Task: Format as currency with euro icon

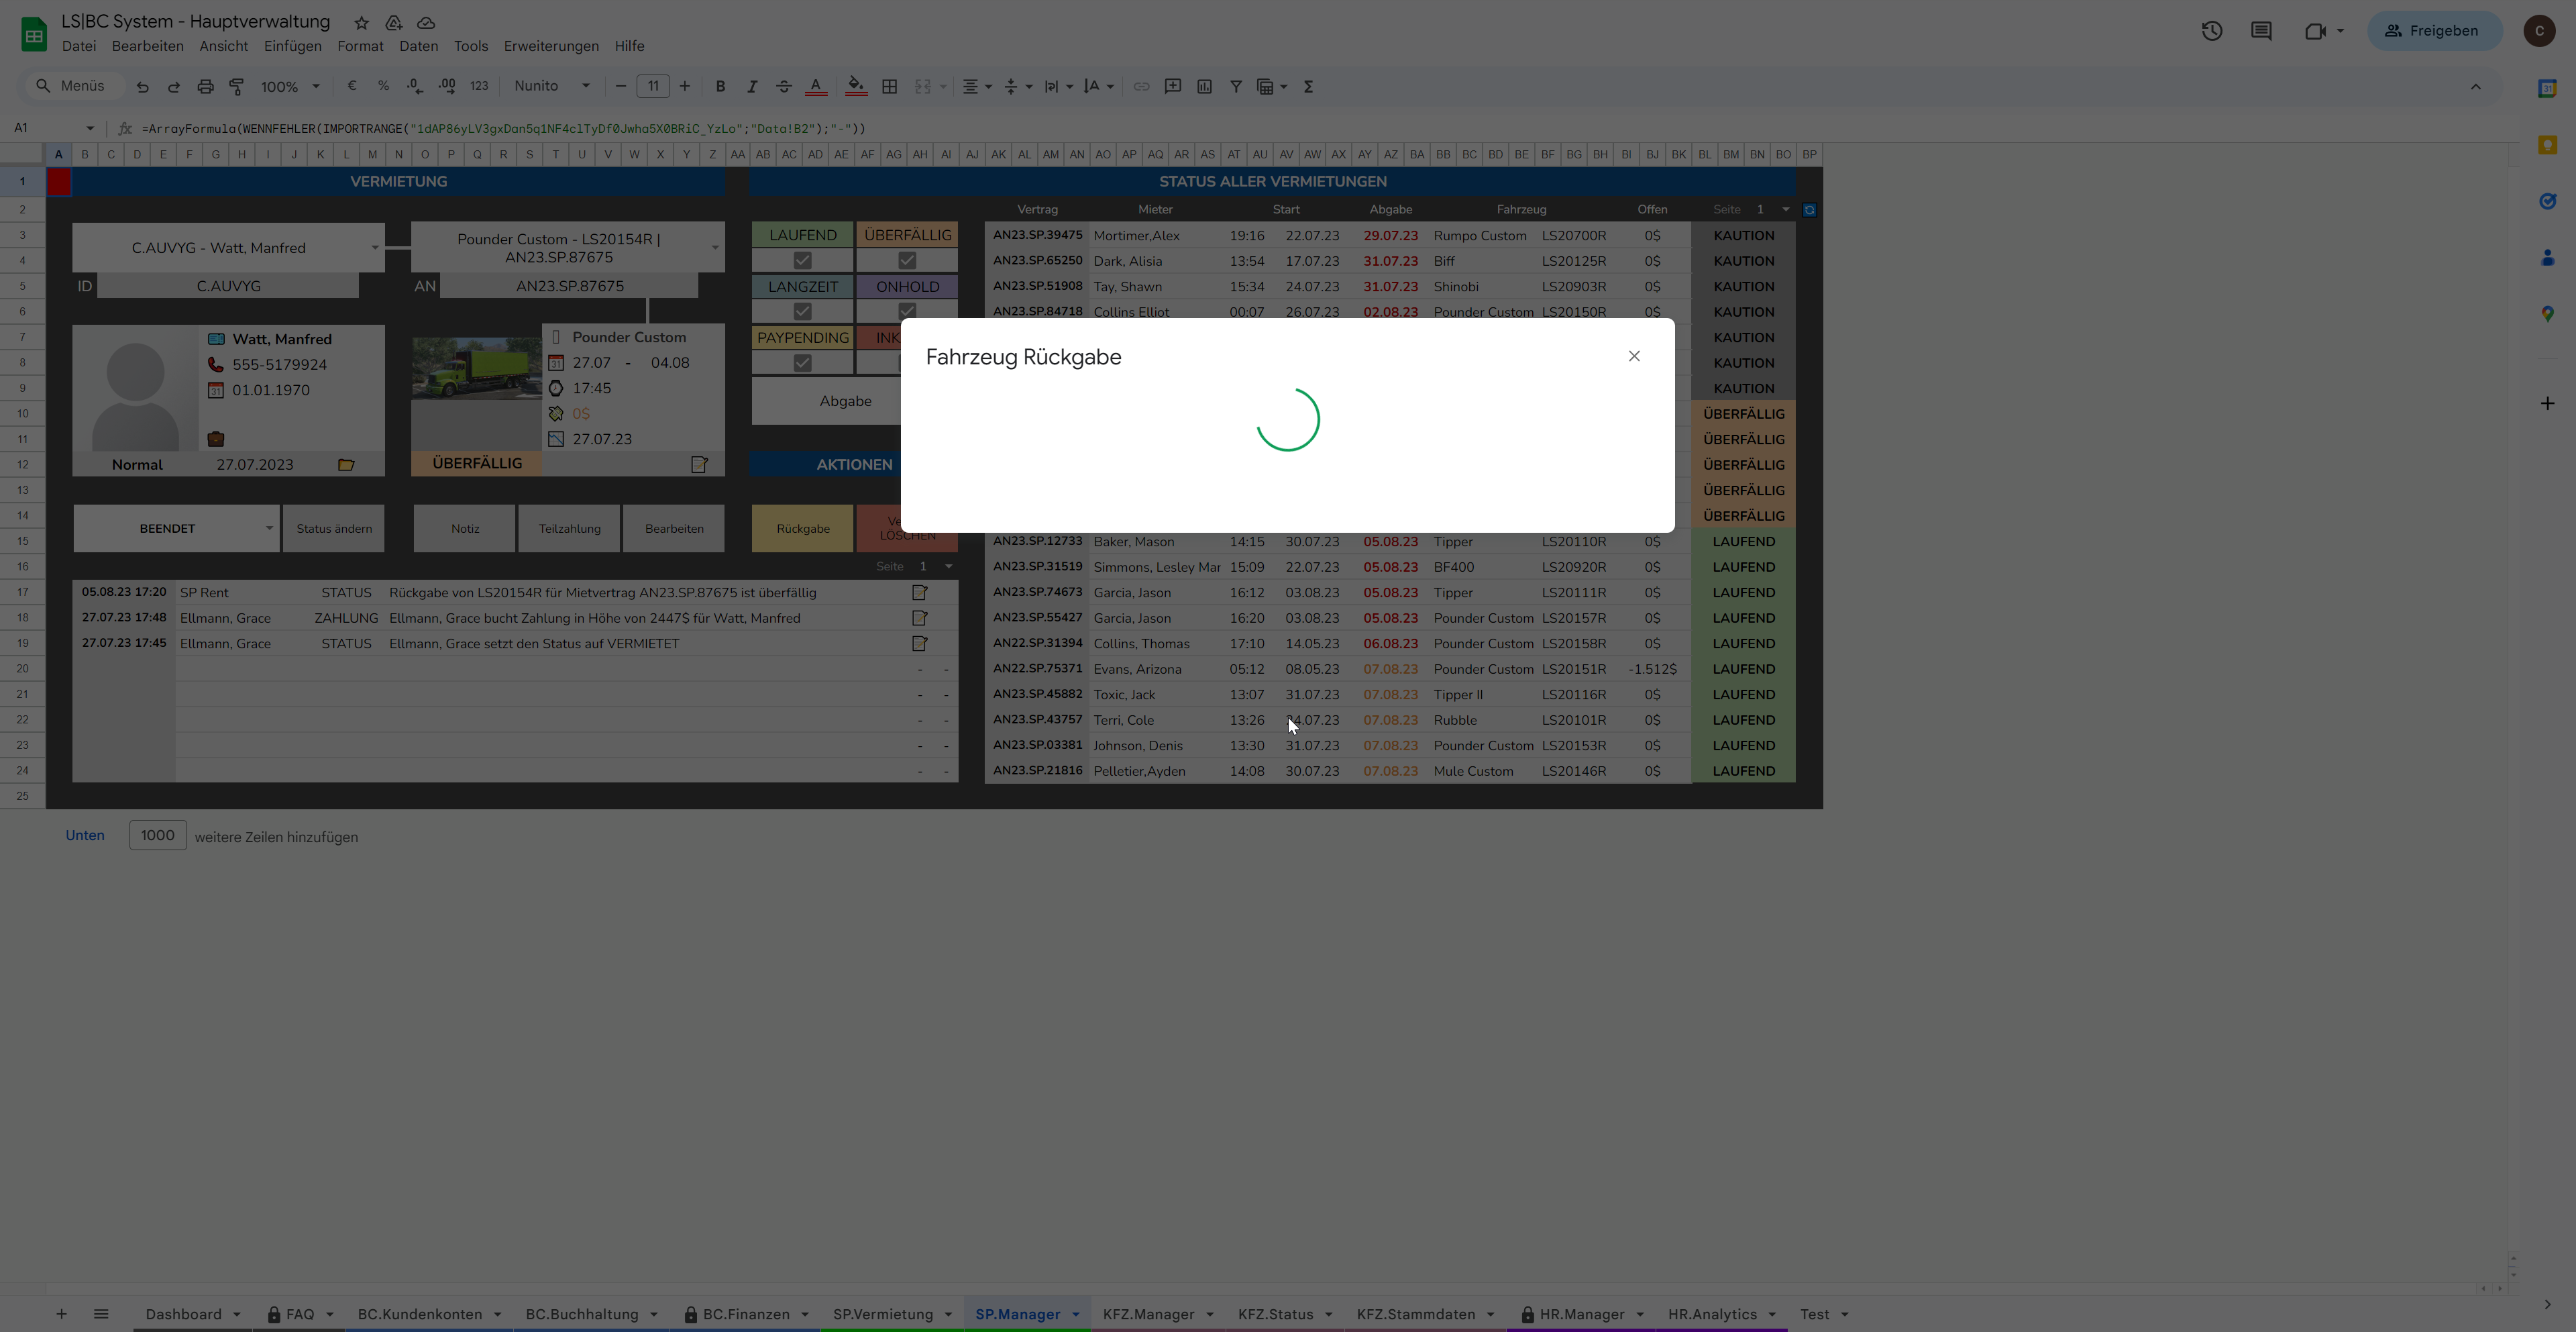Action: (x=352, y=86)
